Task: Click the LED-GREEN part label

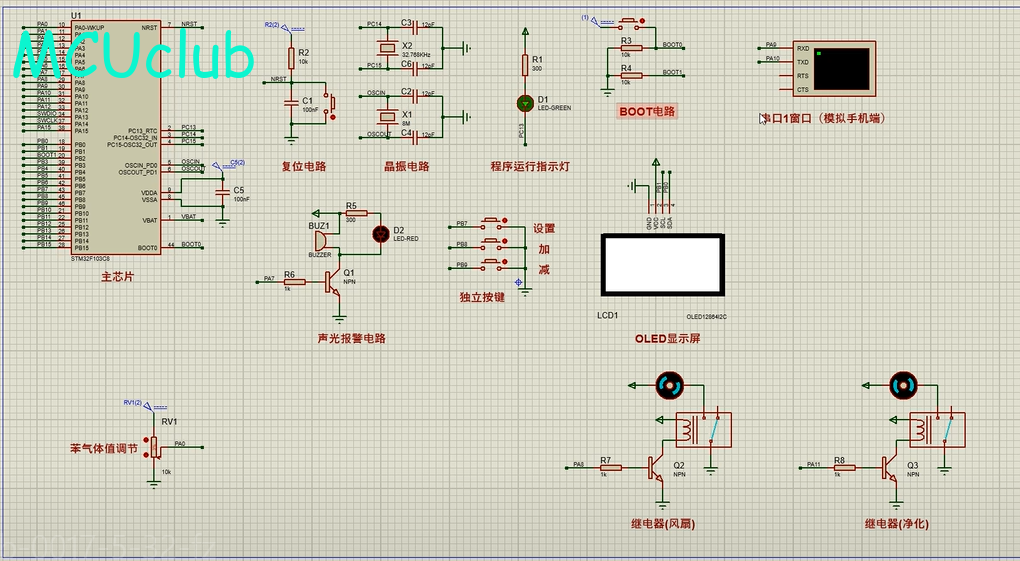Action: coord(554,108)
